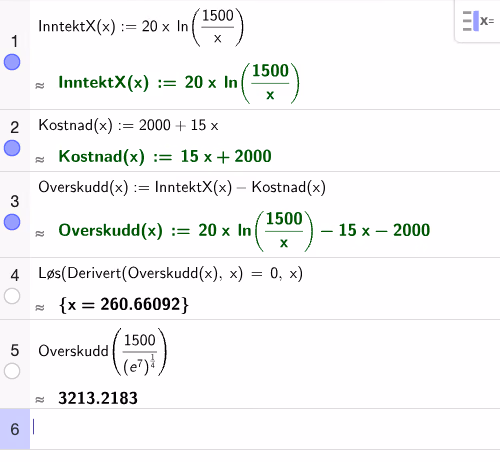Click approximation symbol before Overskudd(x) output in row 3

pyautogui.click(x=40, y=234)
